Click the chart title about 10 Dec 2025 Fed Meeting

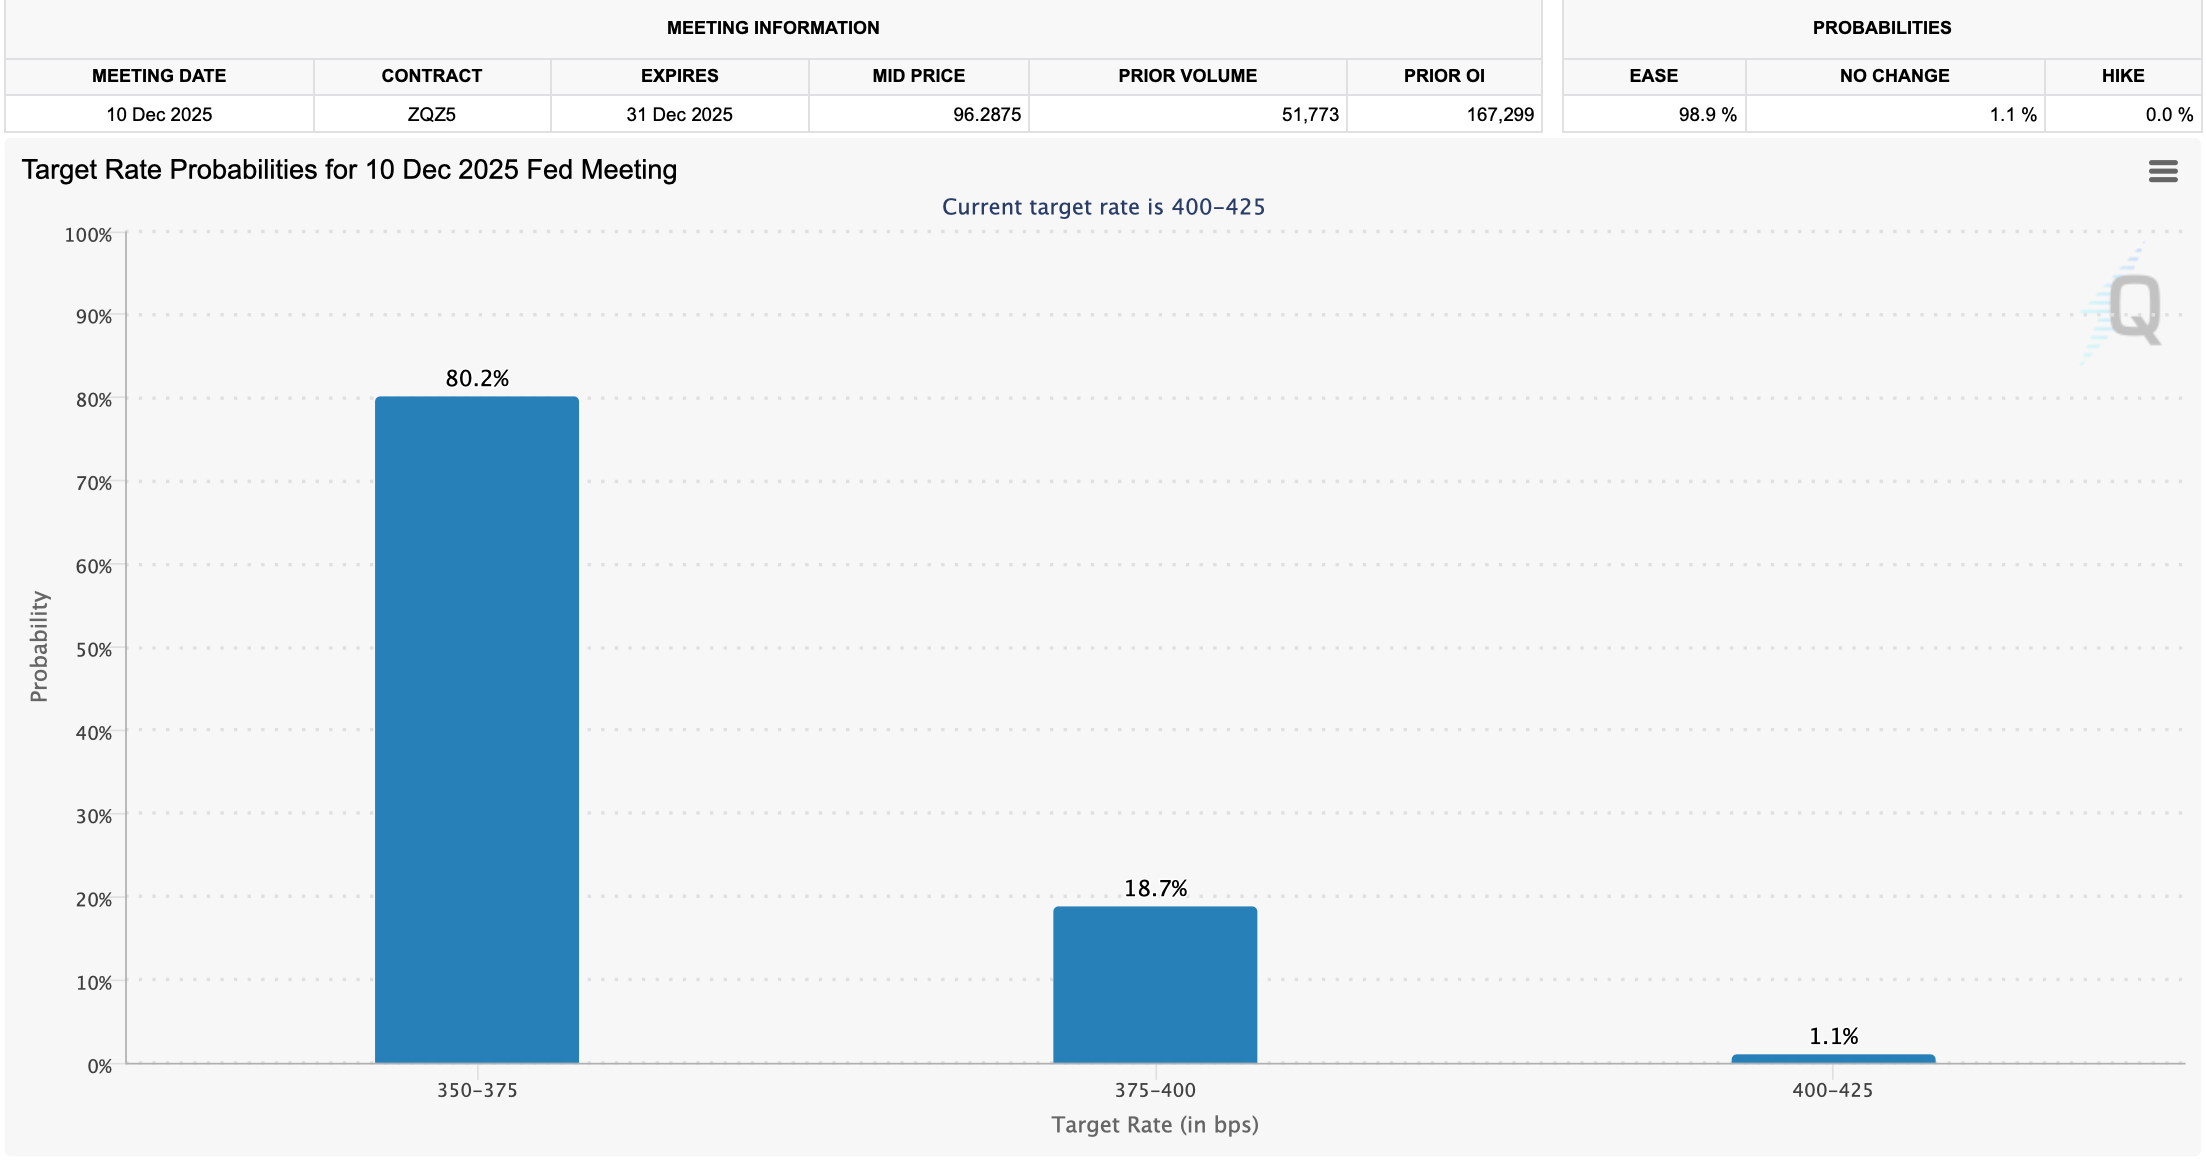tap(349, 170)
